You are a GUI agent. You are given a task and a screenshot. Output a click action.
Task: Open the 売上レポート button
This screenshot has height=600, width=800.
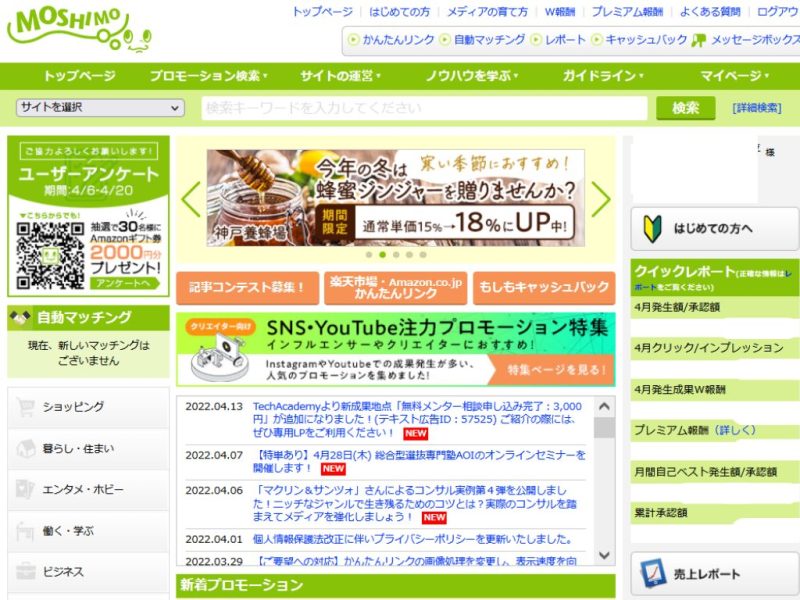[x=714, y=573]
